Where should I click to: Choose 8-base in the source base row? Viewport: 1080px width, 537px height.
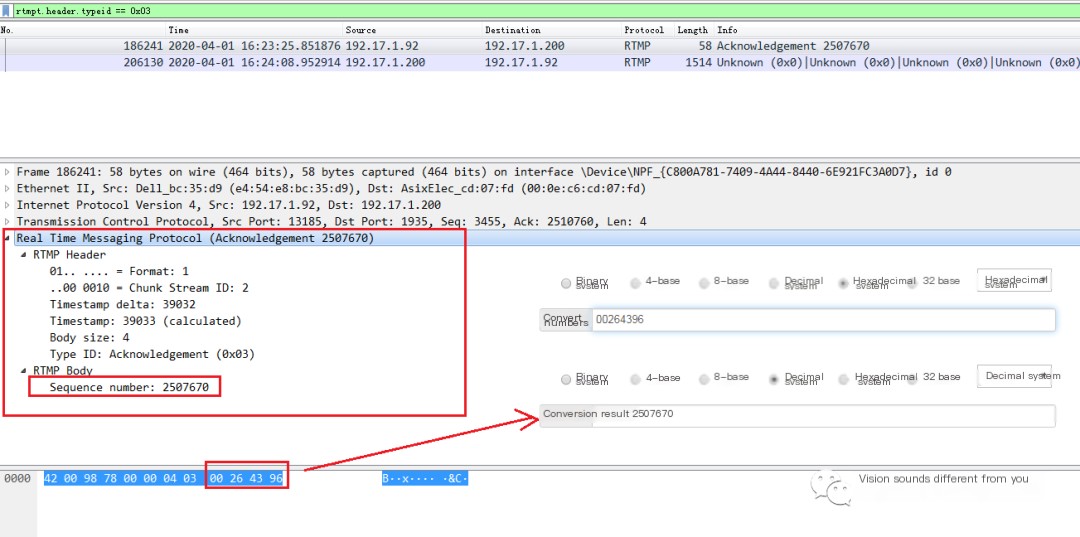coord(703,283)
